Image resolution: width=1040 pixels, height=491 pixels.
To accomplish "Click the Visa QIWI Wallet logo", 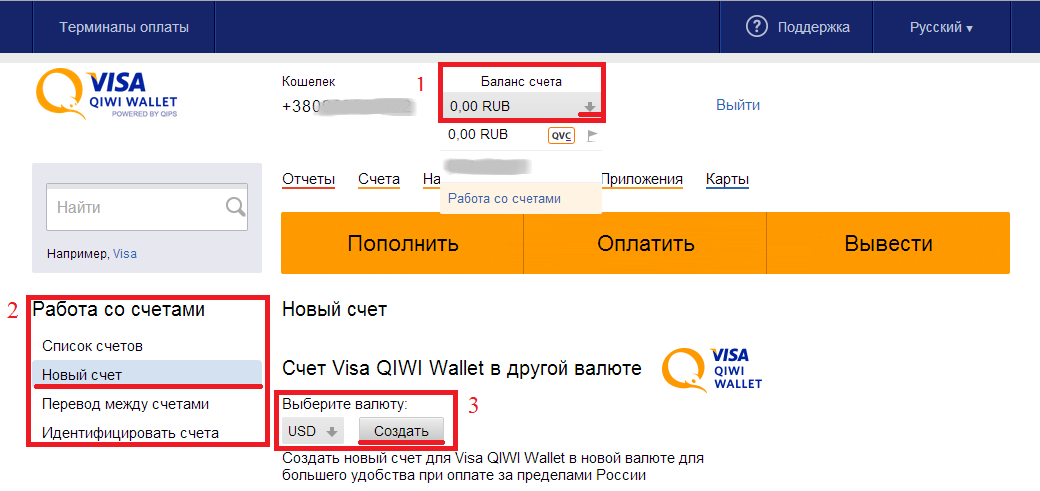I will point(107,95).
